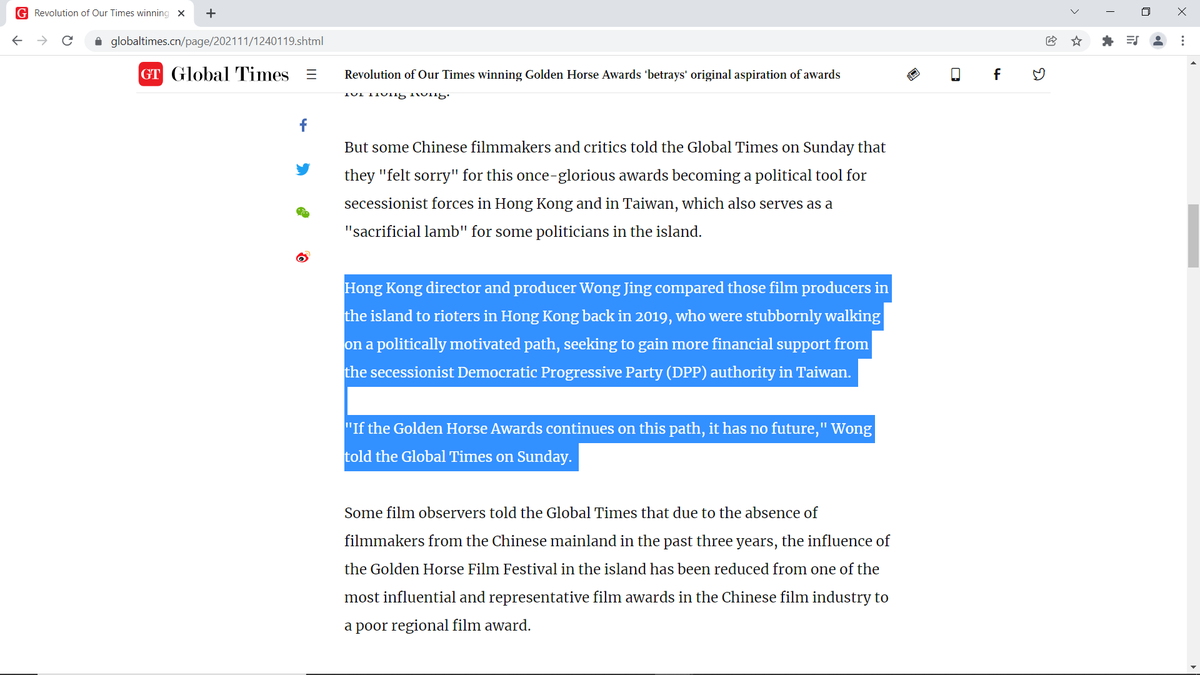
Task: Close the Revolution of Our Times tab
Action: tap(181, 13)
